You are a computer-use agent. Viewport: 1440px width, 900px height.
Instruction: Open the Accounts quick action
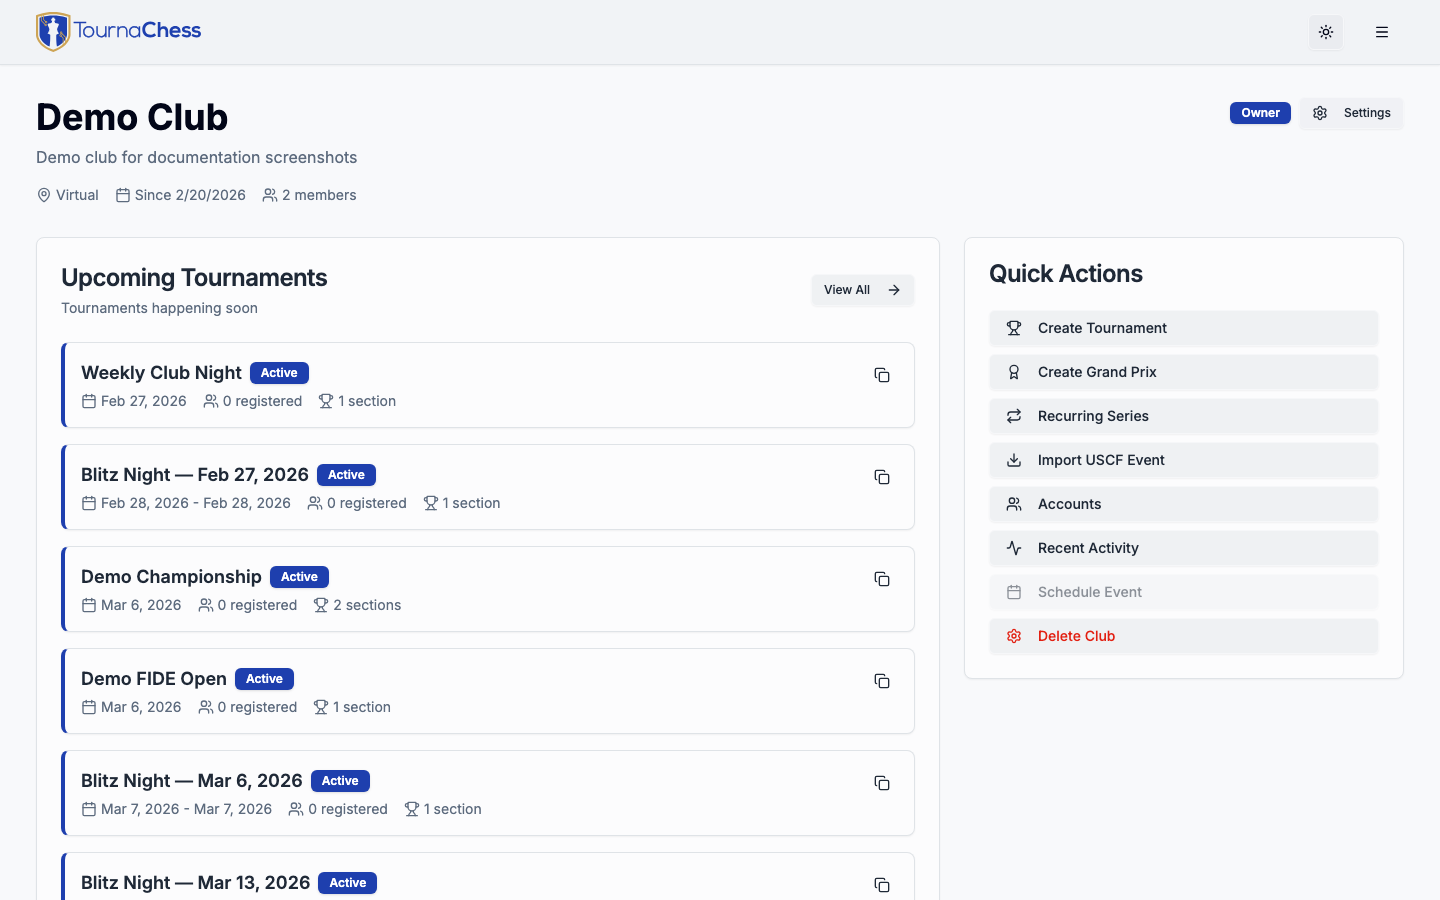(x=1183, y=504)
